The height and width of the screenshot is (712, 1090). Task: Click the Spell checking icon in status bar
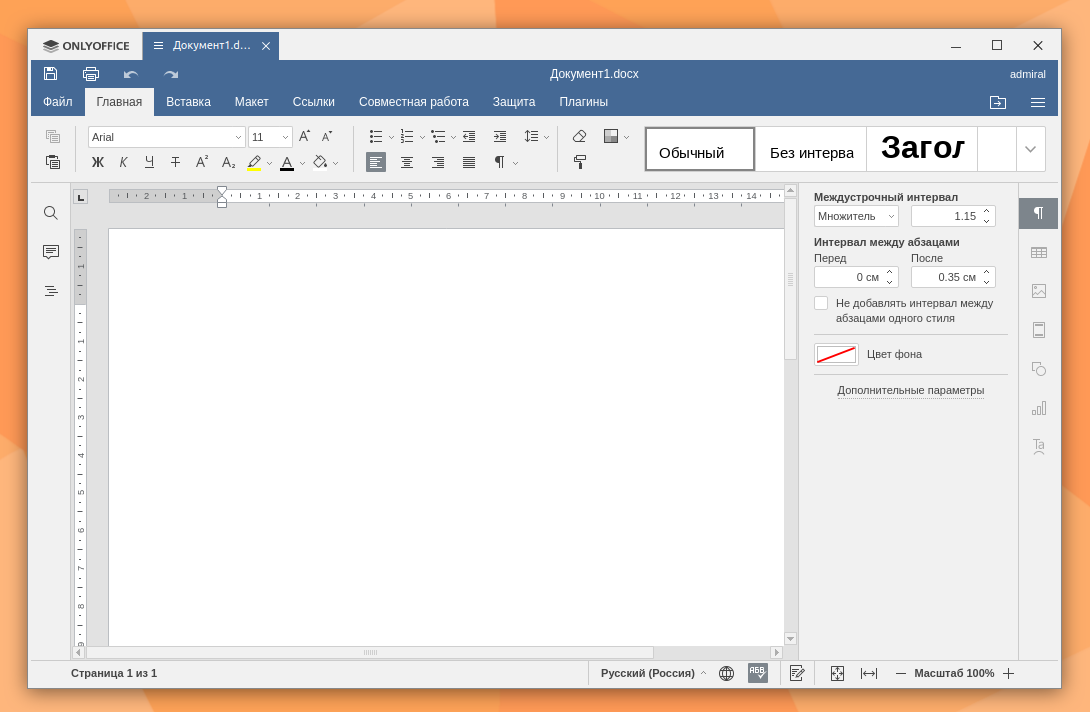758,673
